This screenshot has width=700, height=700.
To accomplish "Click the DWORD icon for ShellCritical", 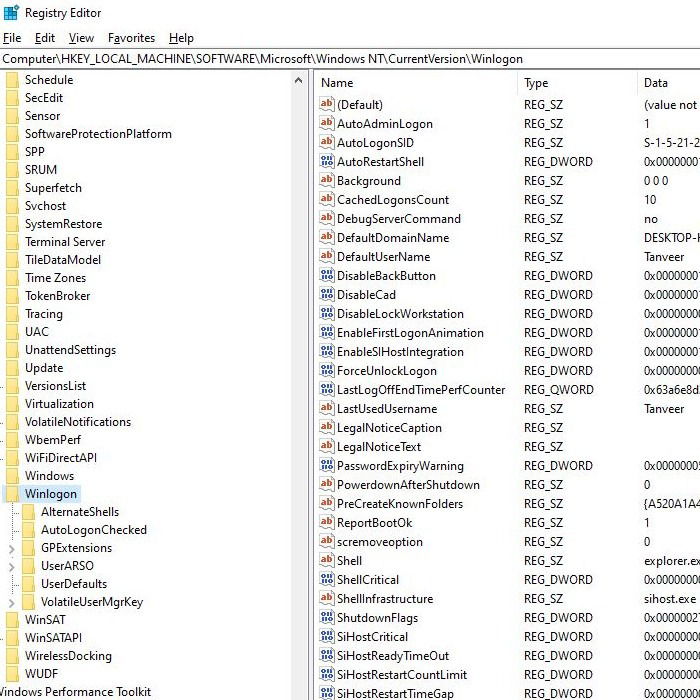I will [x=327, y=579].
